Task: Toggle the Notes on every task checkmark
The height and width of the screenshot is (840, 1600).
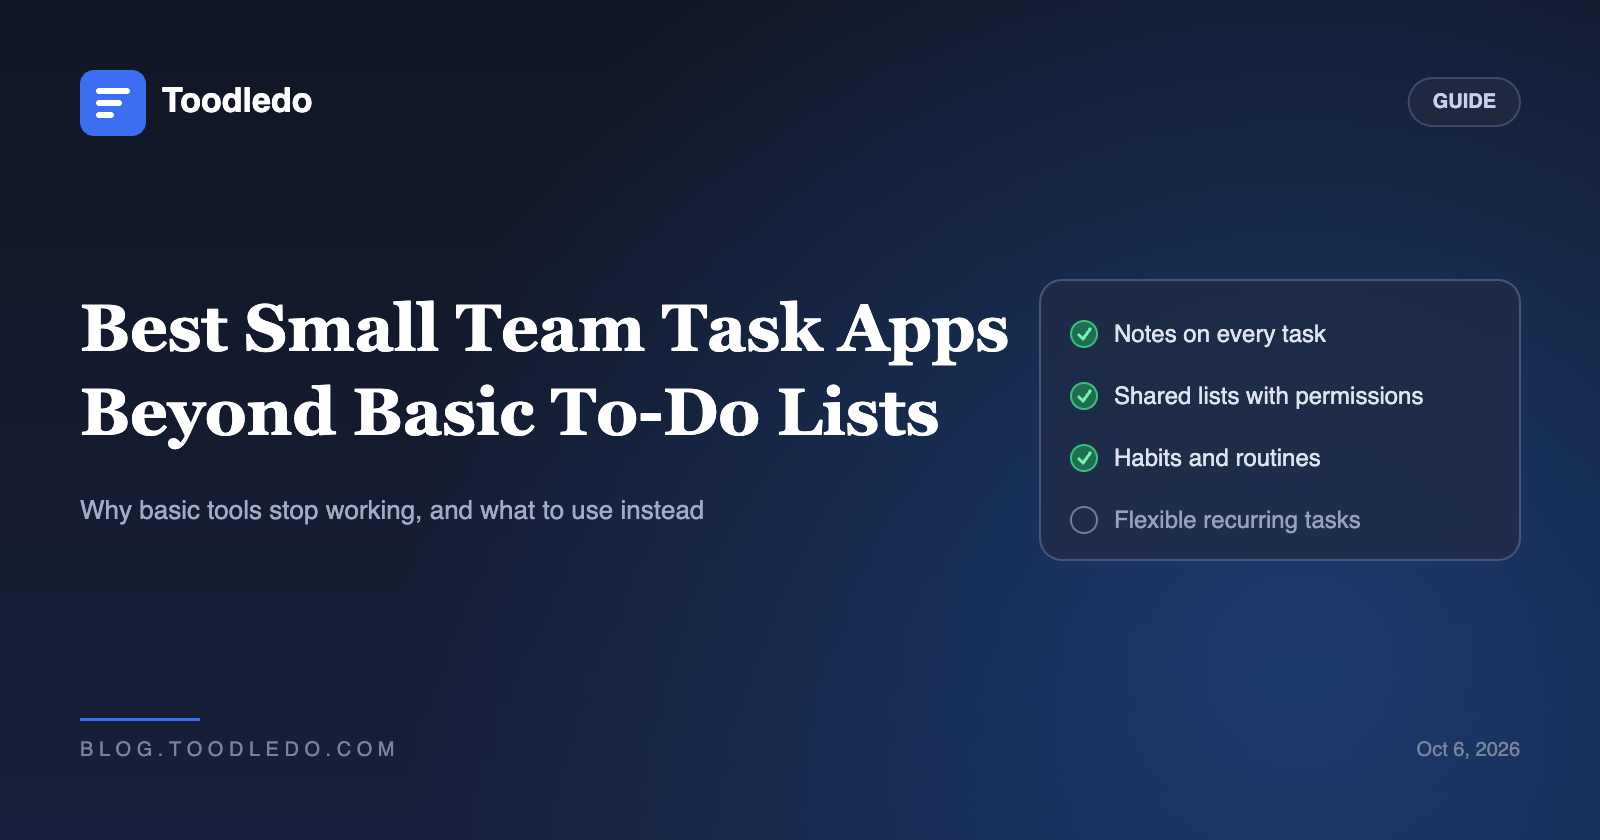Action: (1084, 334)
